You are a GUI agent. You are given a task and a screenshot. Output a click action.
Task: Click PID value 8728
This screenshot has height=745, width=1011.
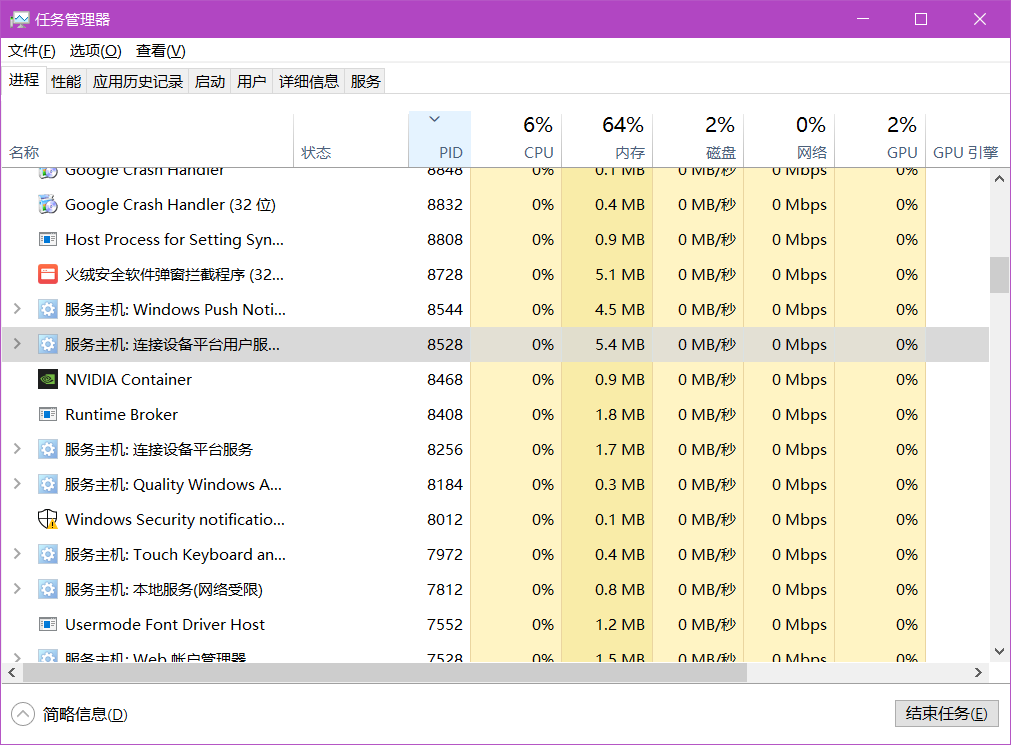pyautogui.click(x=445, y=274)
